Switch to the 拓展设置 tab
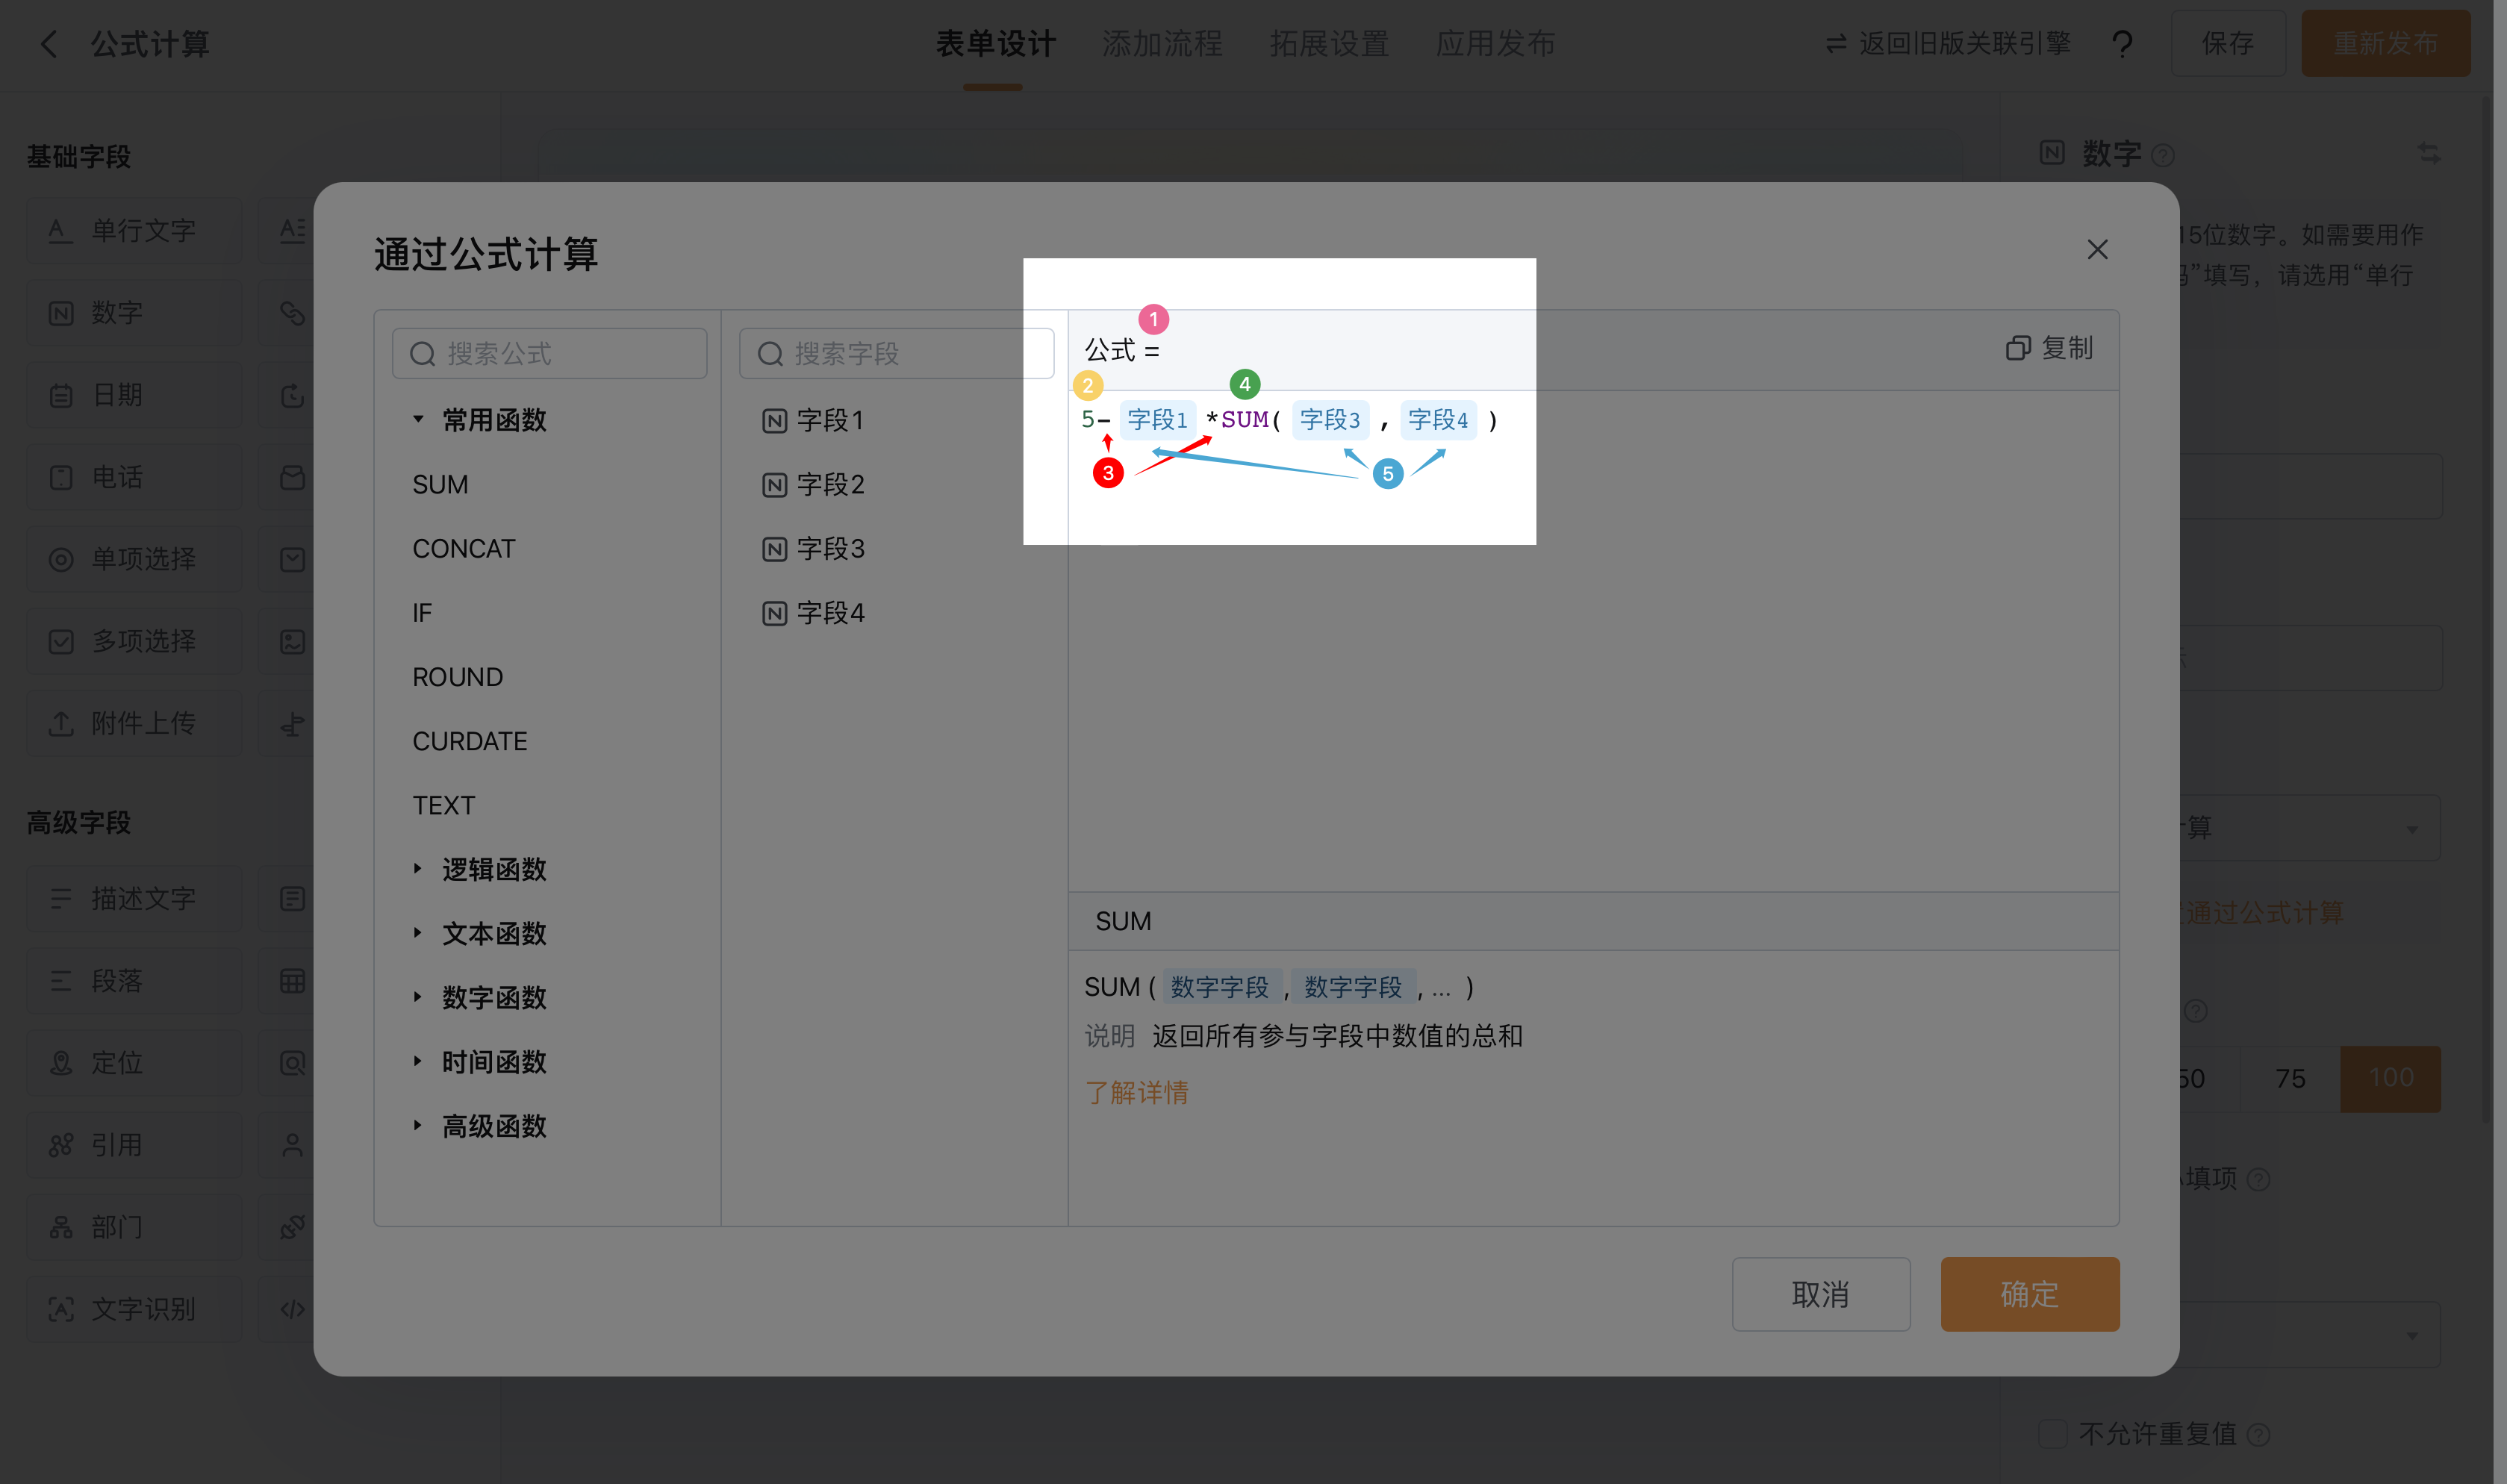 pyautogui.click(x=1329, y=44)
